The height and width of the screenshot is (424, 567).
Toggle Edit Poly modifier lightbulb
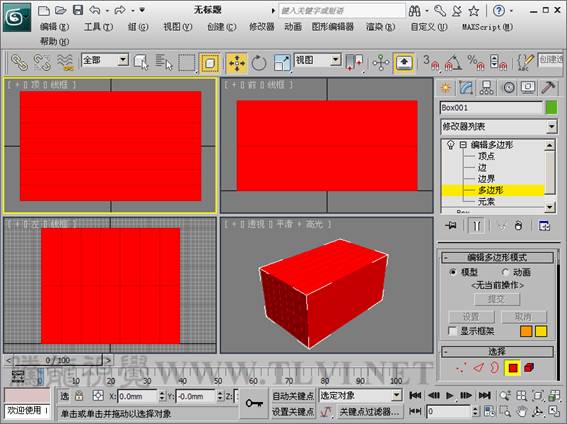coord(451,145)
